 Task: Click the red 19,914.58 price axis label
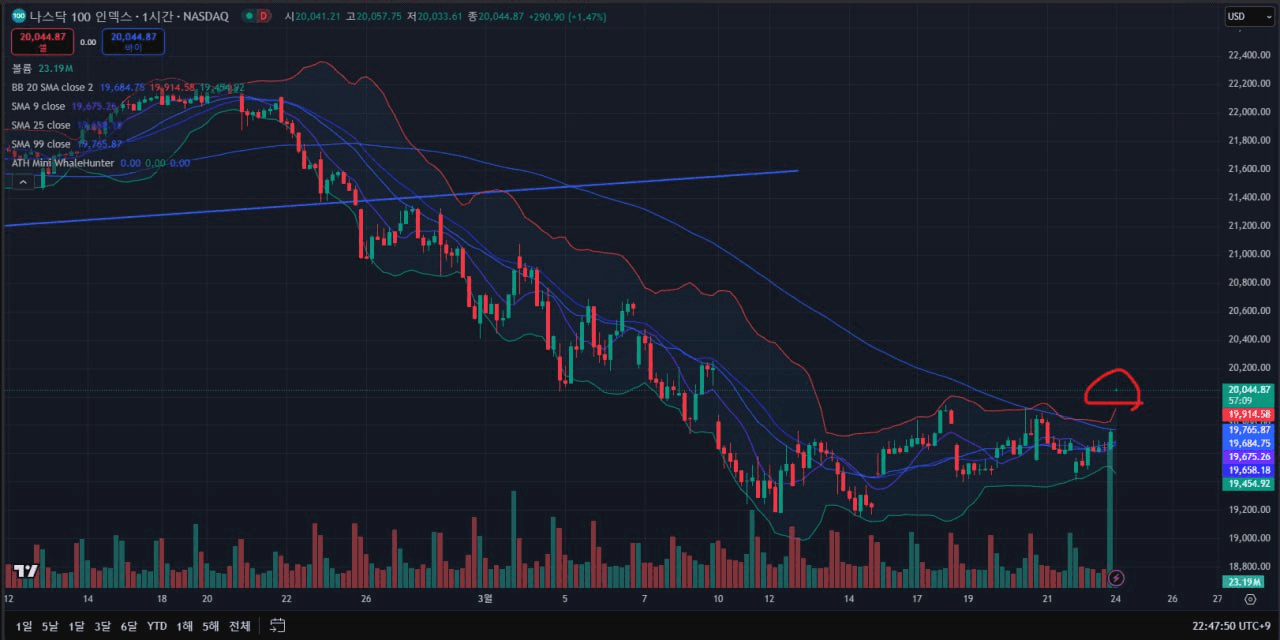1249,414
